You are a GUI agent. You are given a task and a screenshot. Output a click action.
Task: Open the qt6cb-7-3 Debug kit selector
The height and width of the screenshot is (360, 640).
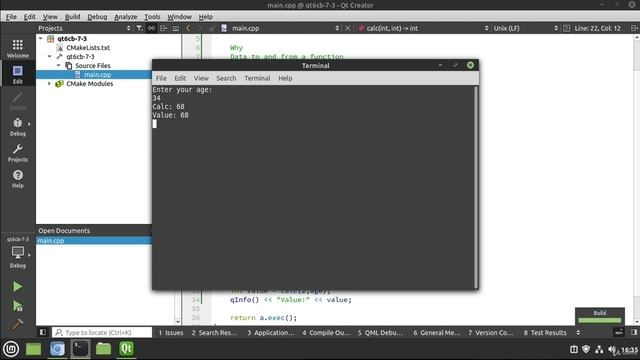coord(18,253)
